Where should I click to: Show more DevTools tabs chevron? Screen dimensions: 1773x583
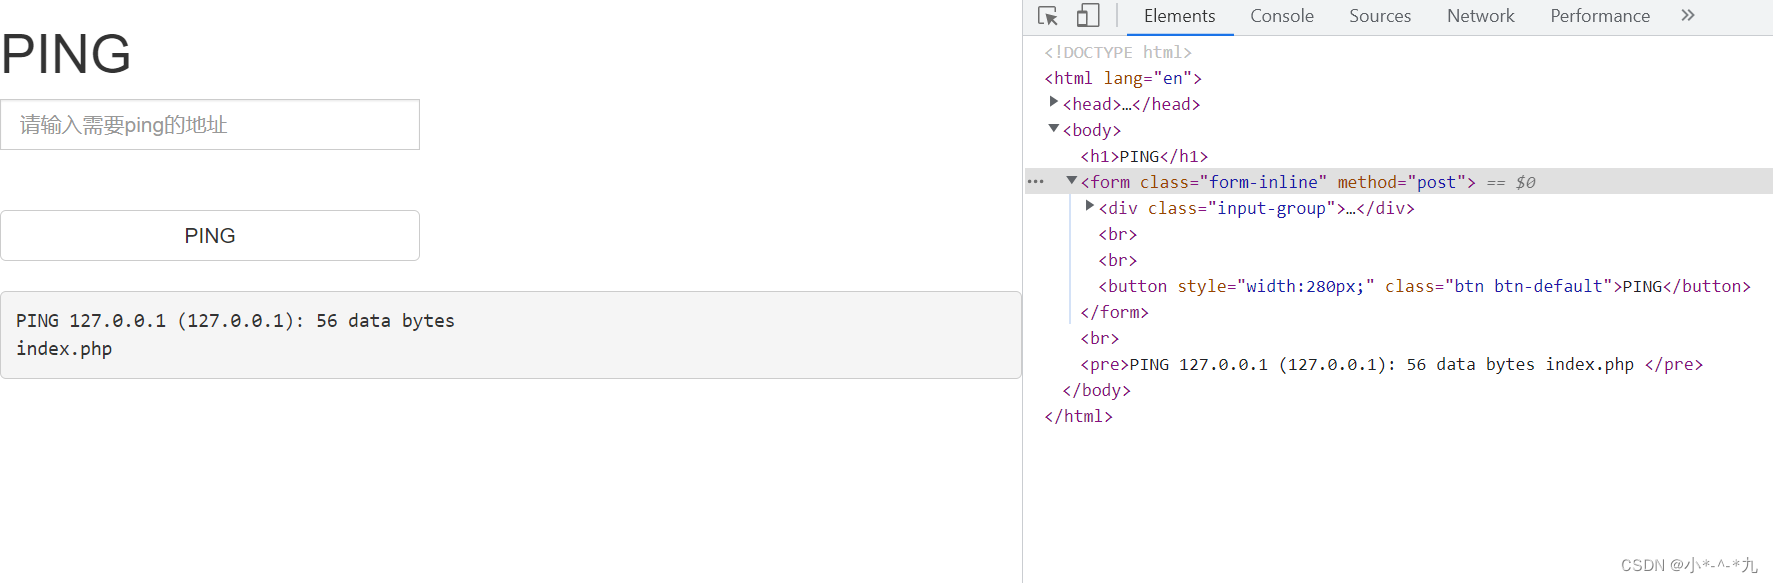[x=1688, y=16]
